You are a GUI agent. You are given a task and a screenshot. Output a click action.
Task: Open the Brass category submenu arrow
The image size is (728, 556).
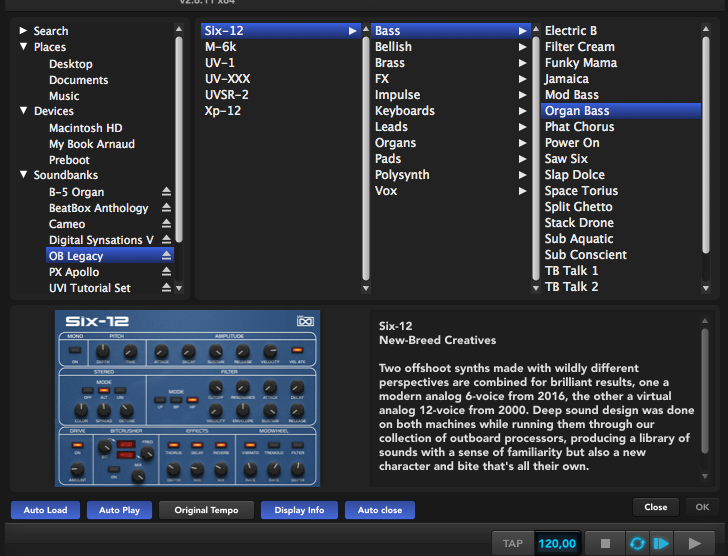point(522,63)
